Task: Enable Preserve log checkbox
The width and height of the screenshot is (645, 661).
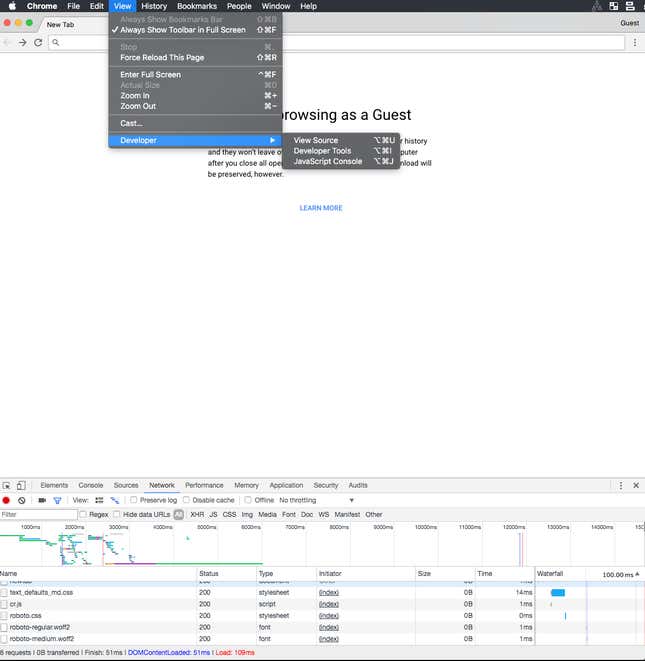Action: point(134,500)
